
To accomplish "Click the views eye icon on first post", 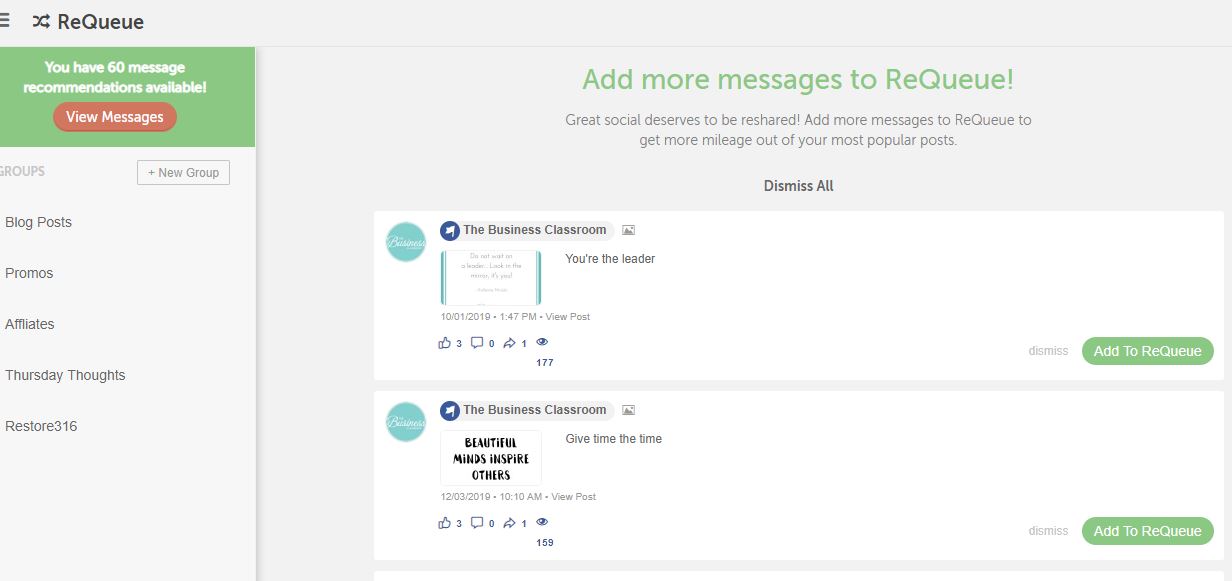I will click(543, 342).
